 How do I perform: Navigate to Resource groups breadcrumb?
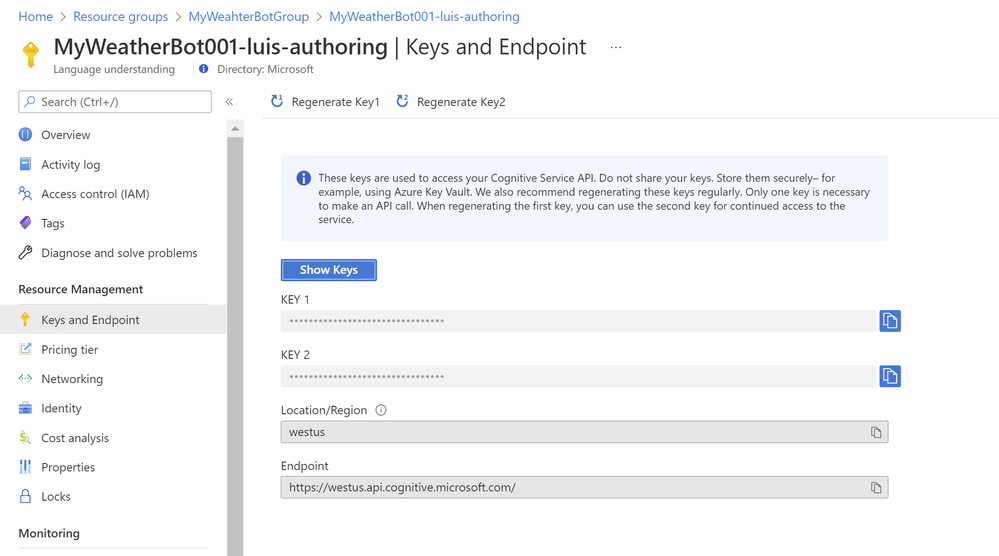[x=120, y=17]
